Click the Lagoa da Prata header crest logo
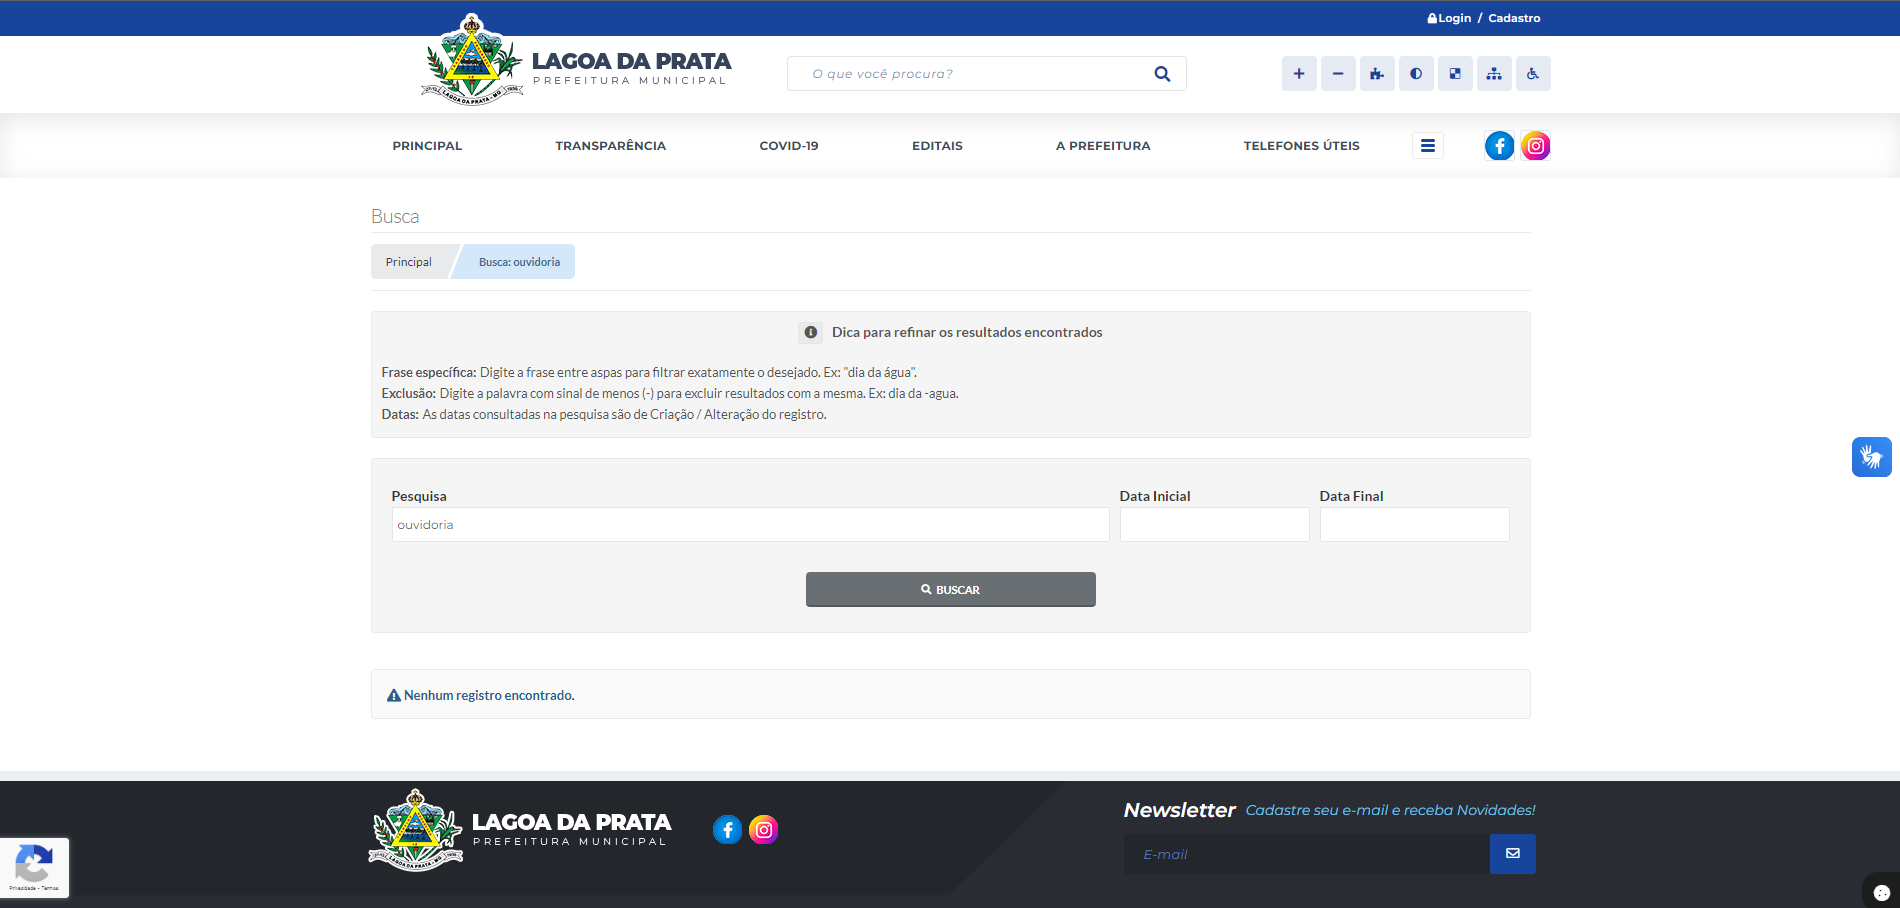This screenshot has width=1900, height=908. pos(472,60)
